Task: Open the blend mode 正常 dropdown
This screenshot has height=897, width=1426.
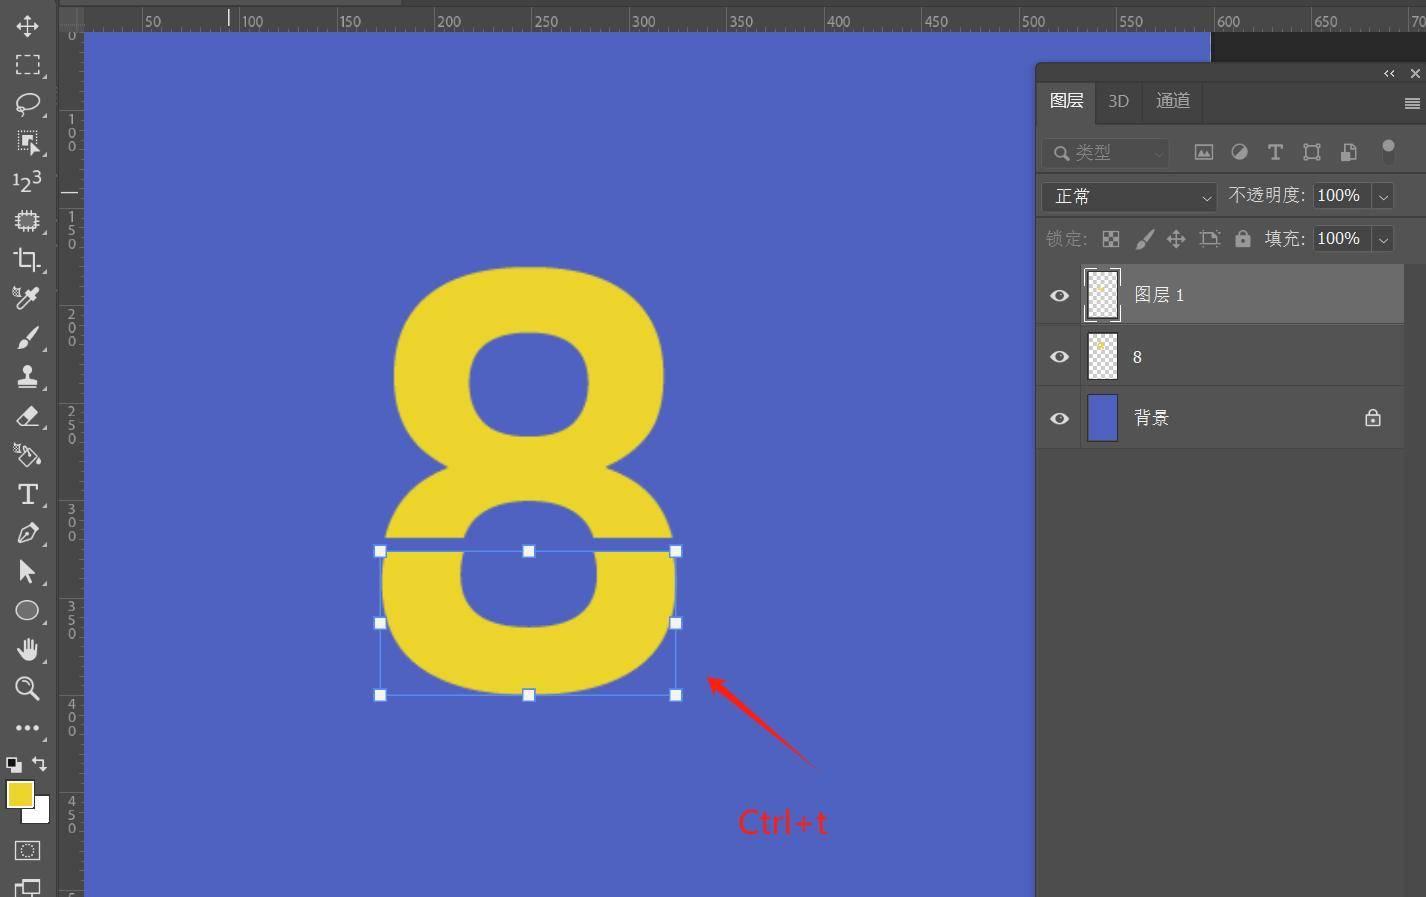Action: 1129,197
